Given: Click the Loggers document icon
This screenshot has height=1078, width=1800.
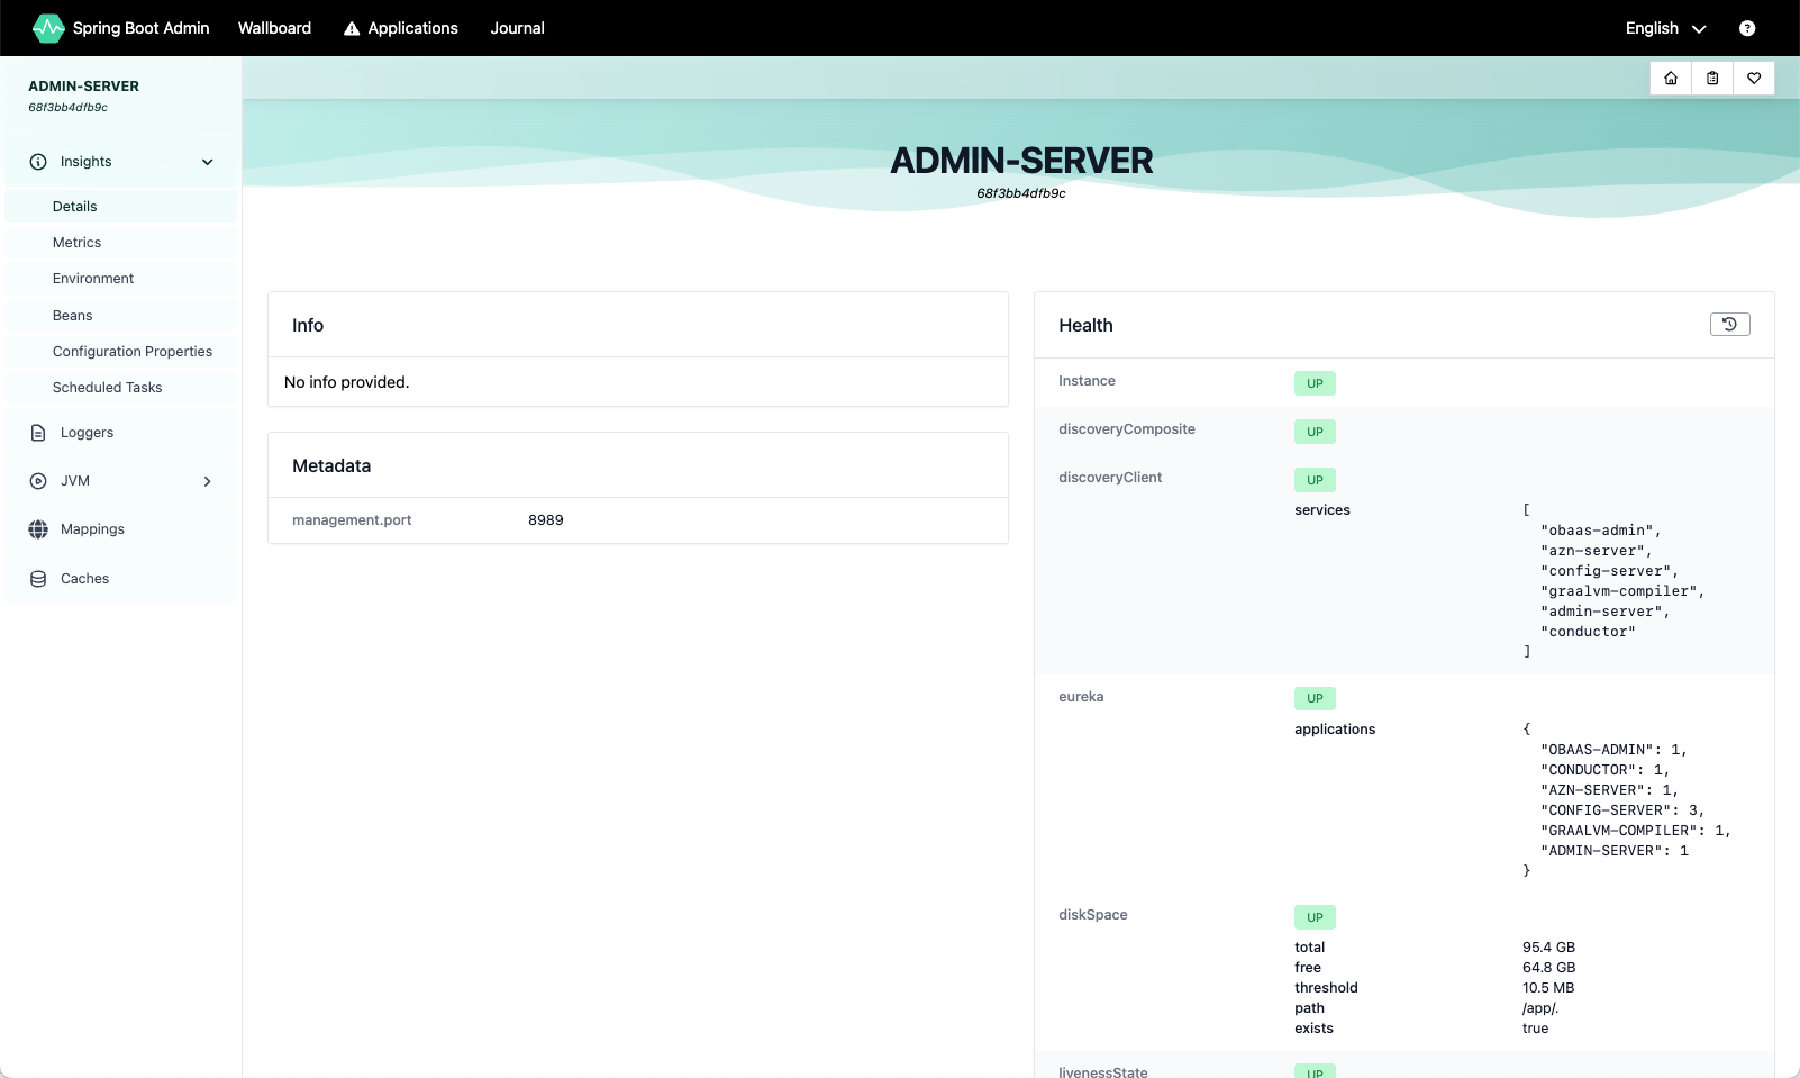Looking at the screenshot, I should tap(37, 432).
